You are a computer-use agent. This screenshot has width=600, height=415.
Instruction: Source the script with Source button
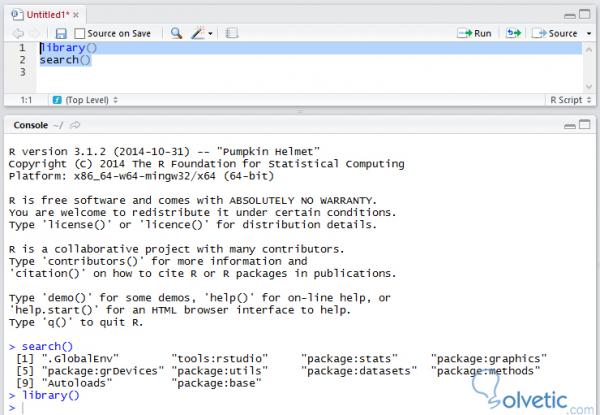click(555, 33)
